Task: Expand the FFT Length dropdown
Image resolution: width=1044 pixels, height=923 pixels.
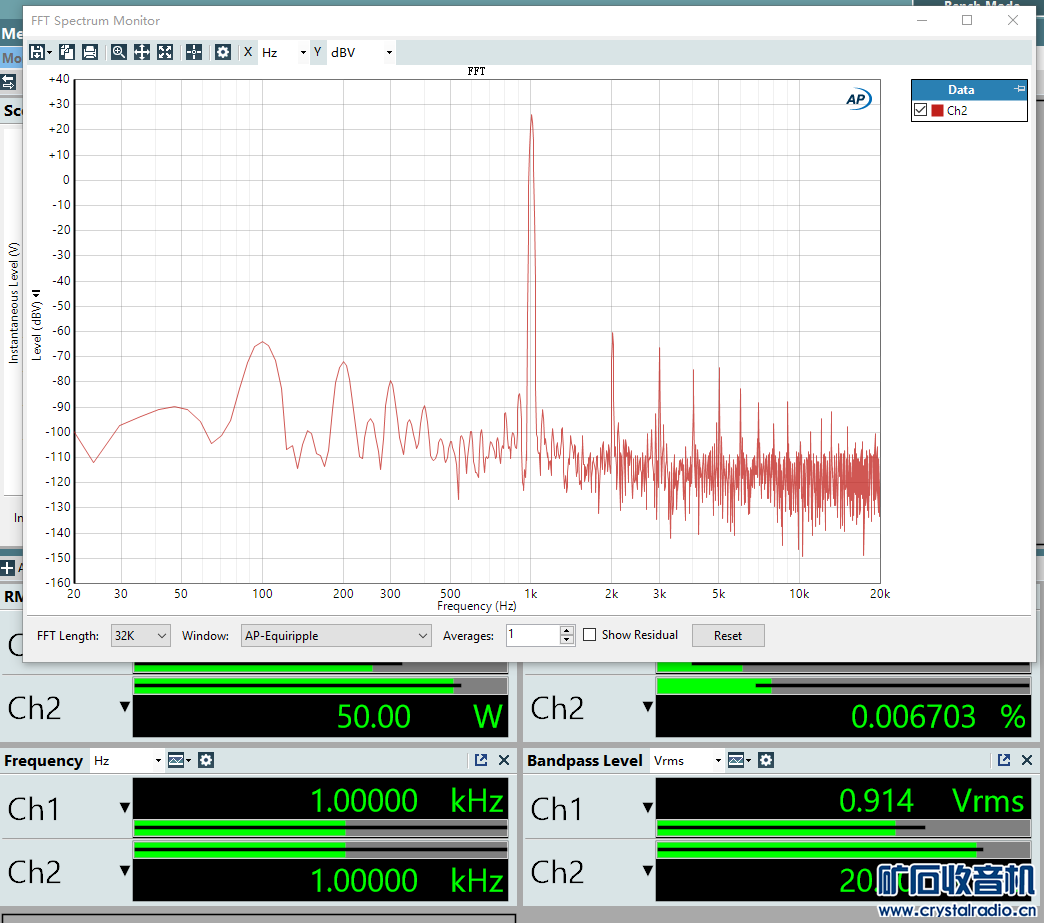Action: point(141,636)
